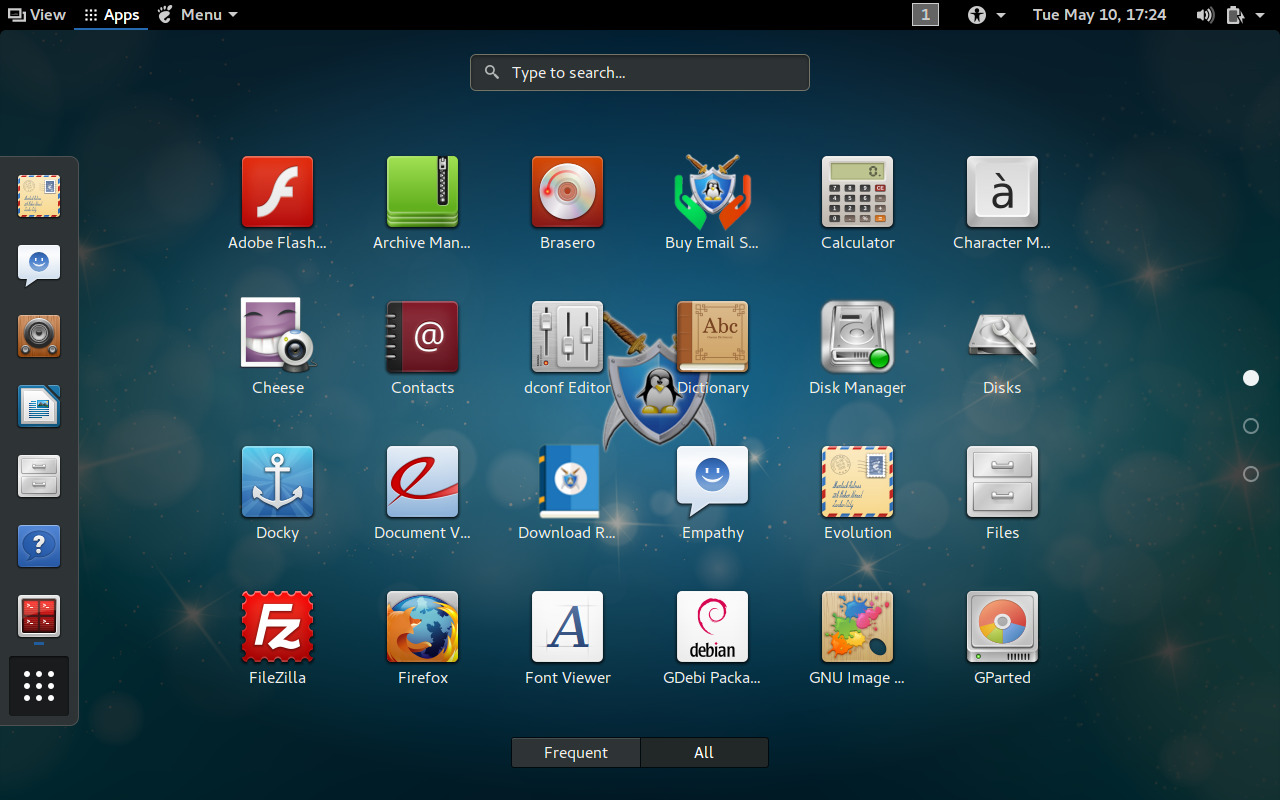Open Document Viewer
The image size is (1280, 800).
[x=422, y=482]
